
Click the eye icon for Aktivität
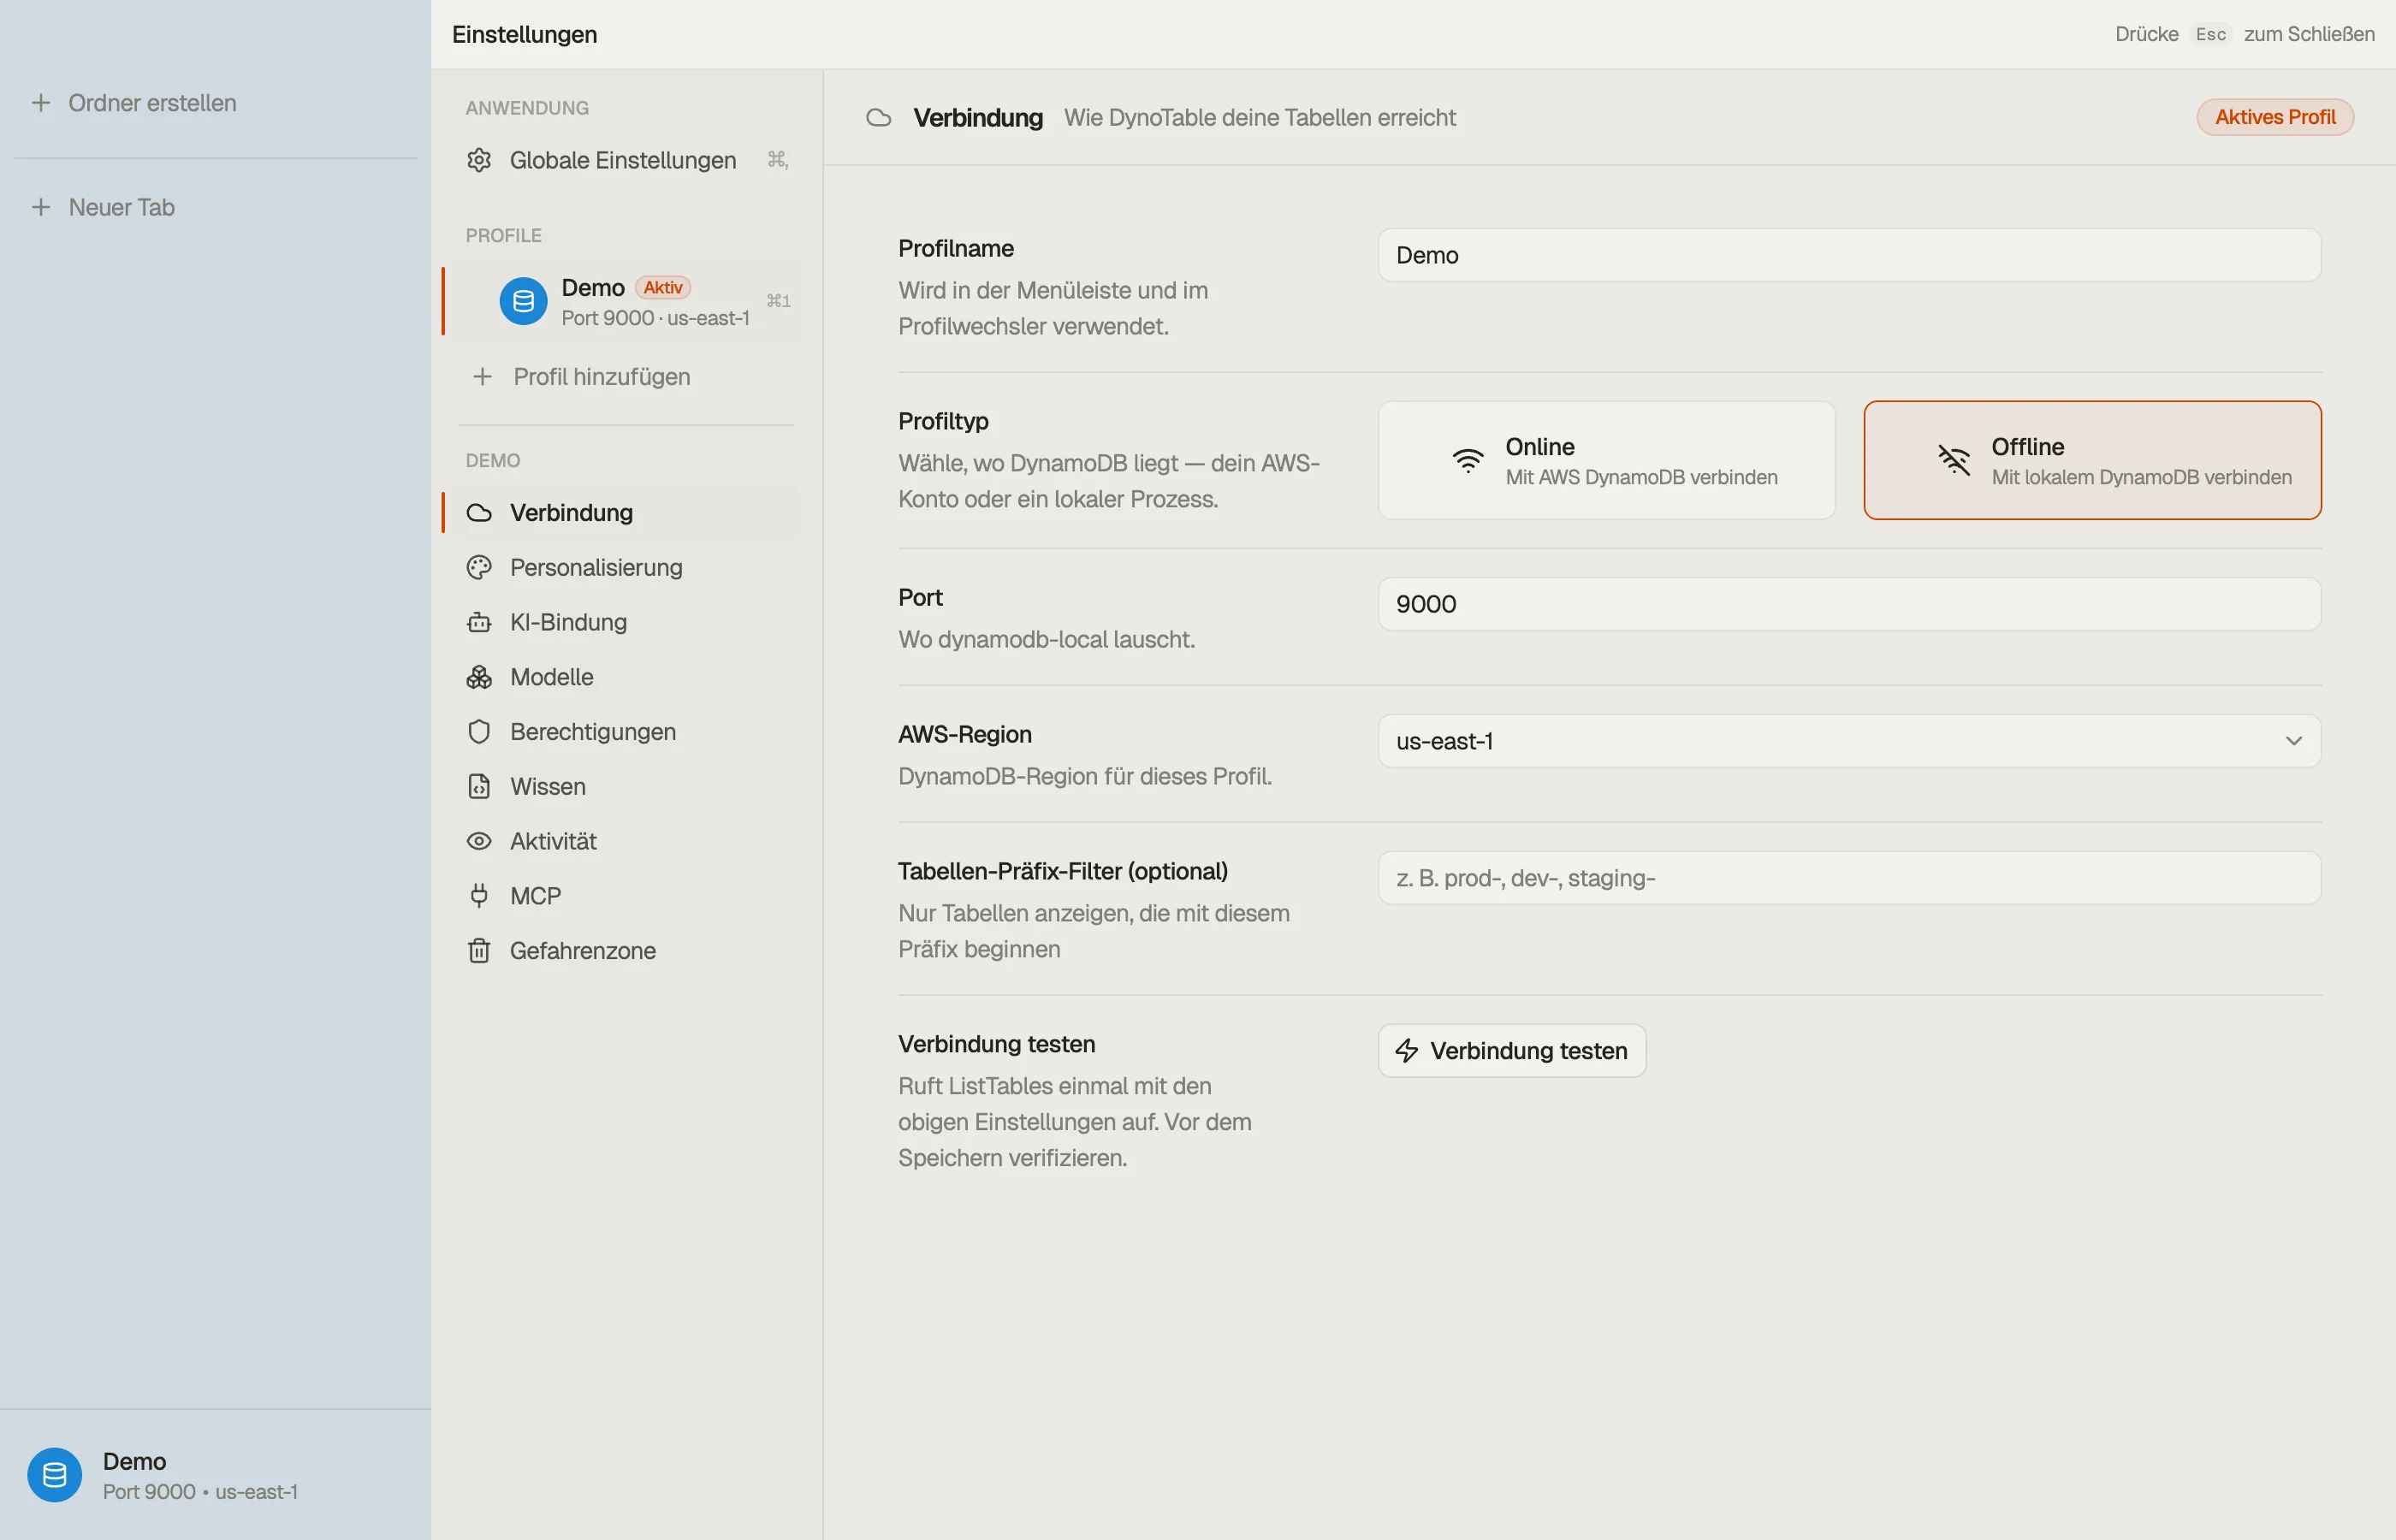tap(479, 841)
